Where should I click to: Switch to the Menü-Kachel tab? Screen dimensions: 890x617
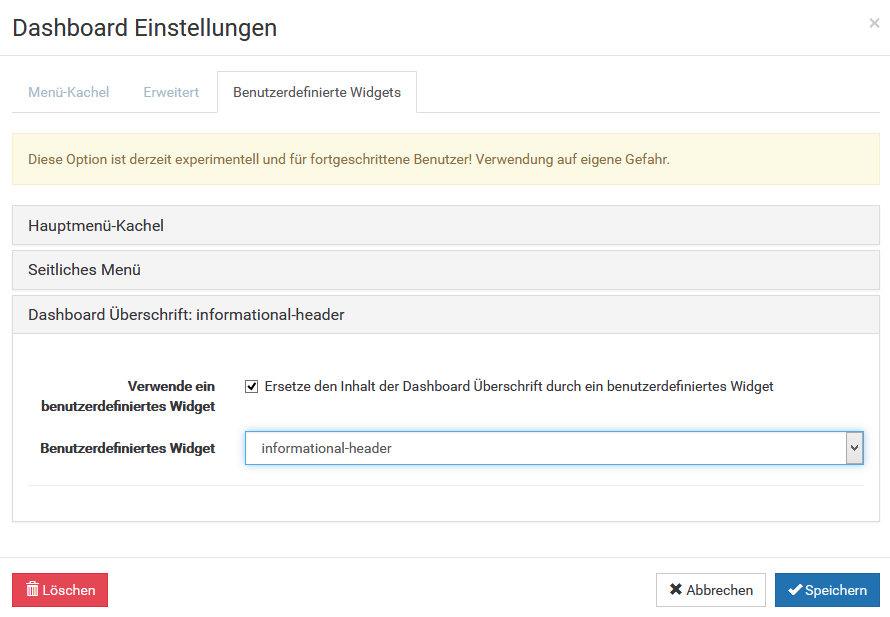click(69, 92)
